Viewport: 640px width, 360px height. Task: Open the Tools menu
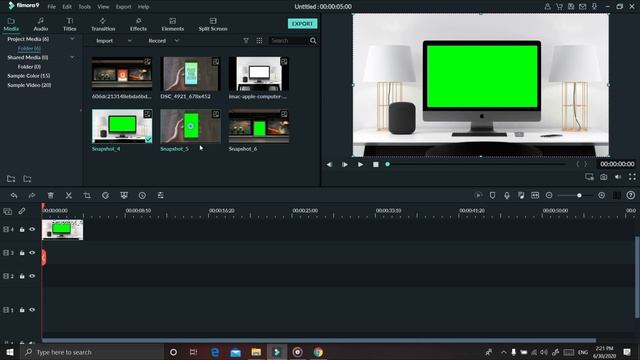click(84, 7)
